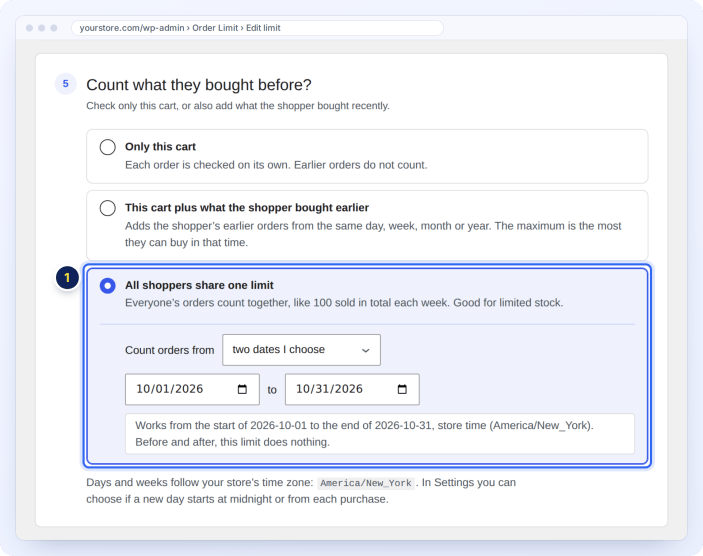Open calendar picker for start date 10/01/2026
Image resolution: width=703 pixels, height=556 pixels.
[242, 389]
